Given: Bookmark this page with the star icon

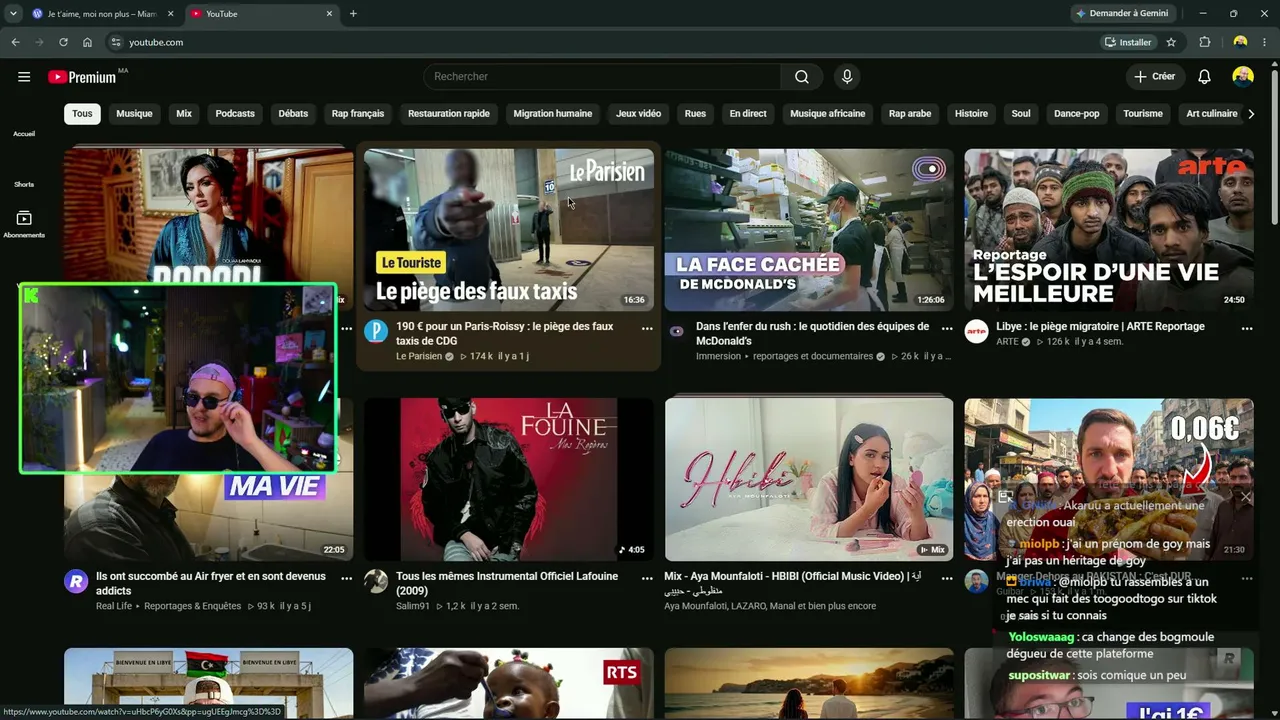Looking at the screenshot, I should click(1171, 42).
